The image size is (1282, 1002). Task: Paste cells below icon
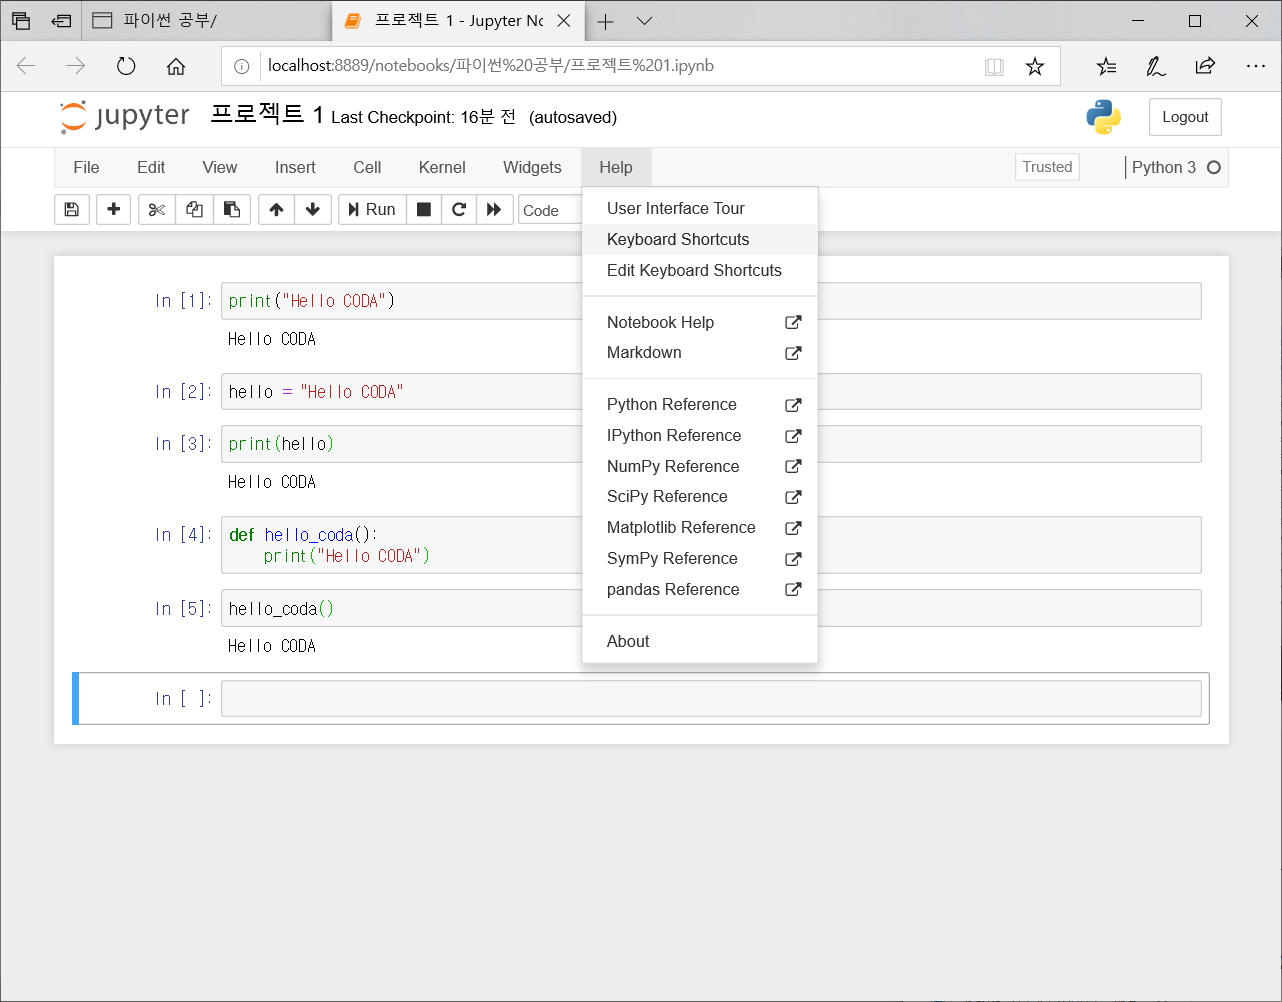232,210
